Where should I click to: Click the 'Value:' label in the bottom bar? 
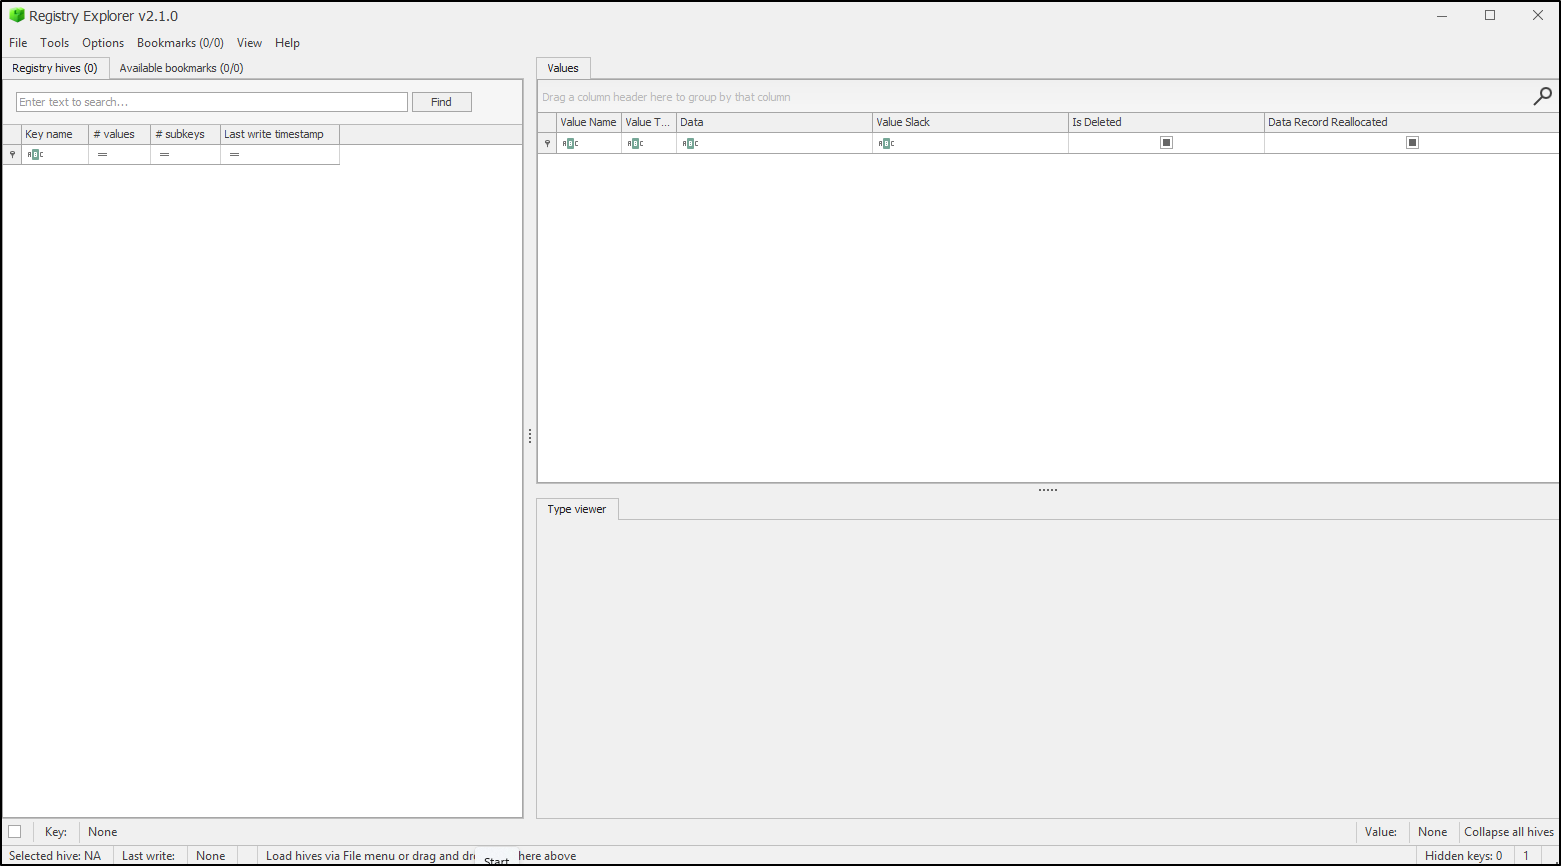(x=1381, y=832)
